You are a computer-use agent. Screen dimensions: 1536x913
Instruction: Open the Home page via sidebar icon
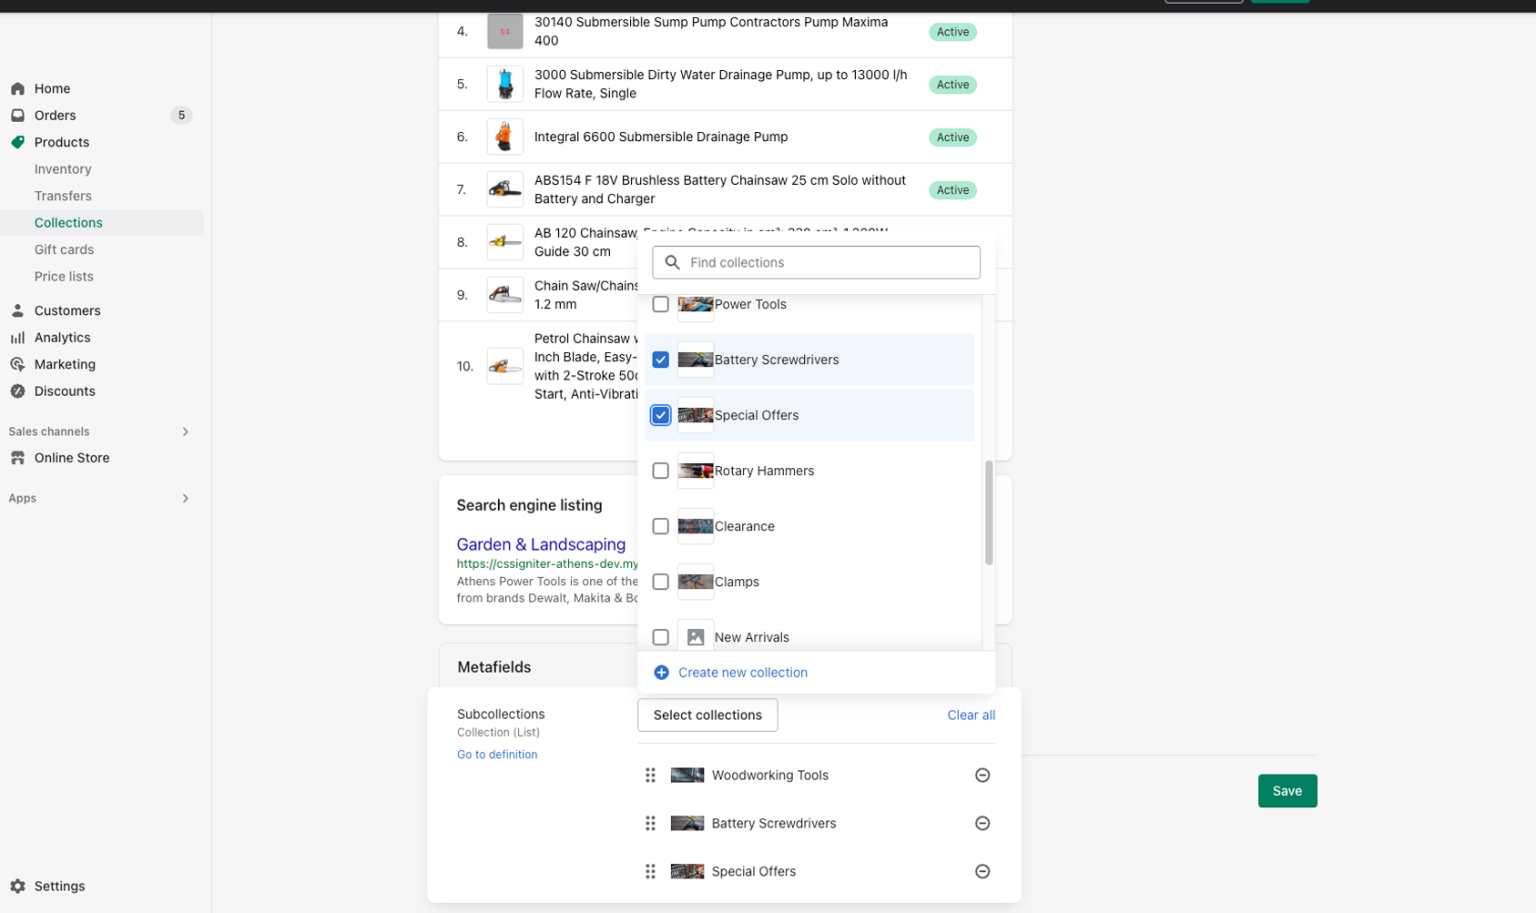tap(18, 88)
